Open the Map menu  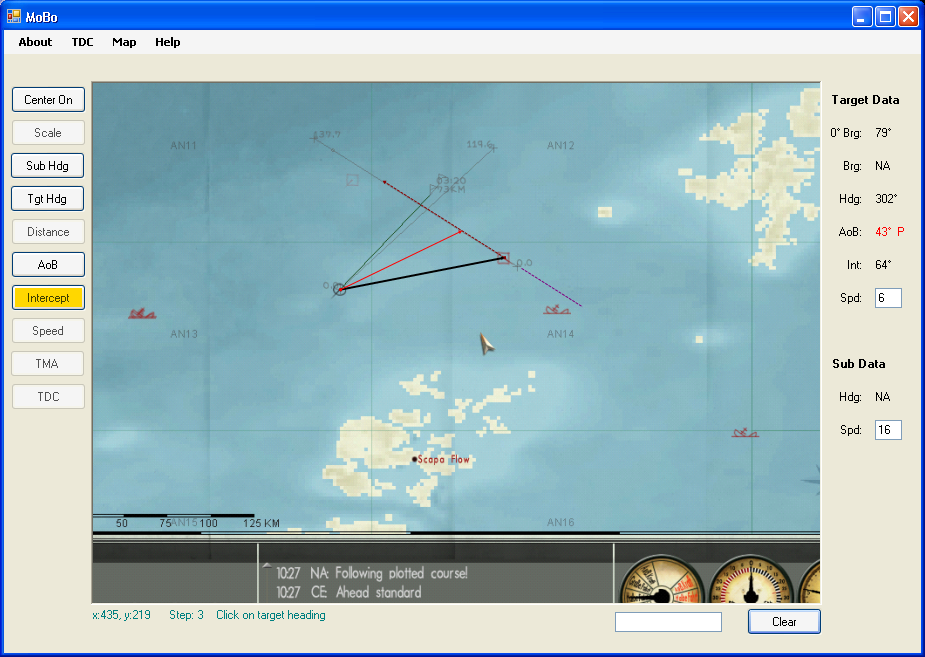click(124, 42)
